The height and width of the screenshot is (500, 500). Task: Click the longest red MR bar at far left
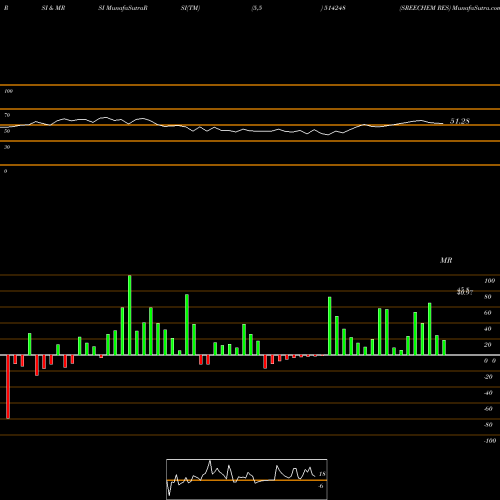coord(8,387)
